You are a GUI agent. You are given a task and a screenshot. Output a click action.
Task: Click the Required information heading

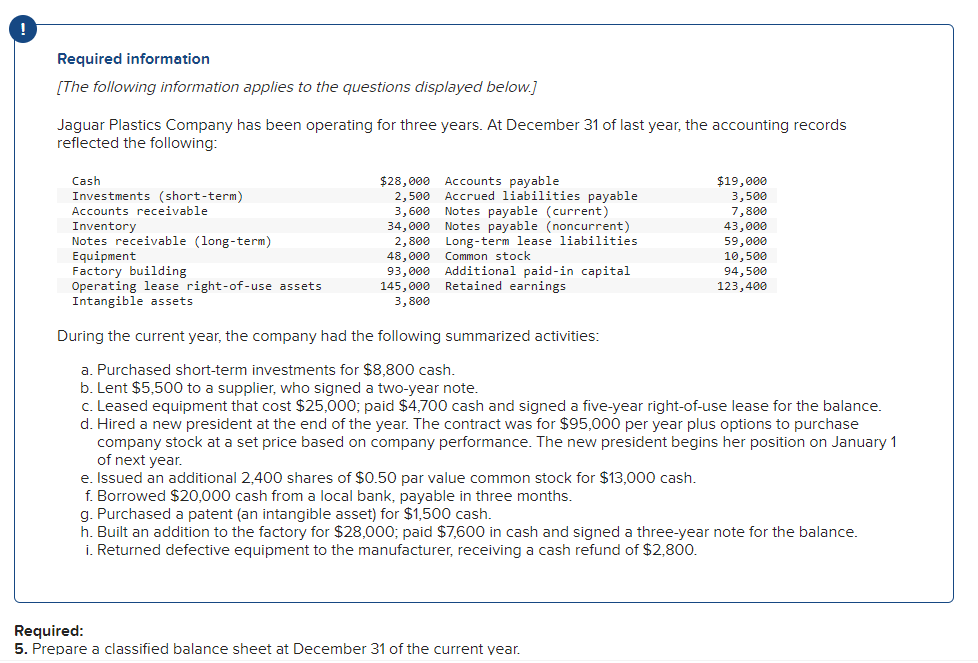(133, 59)
